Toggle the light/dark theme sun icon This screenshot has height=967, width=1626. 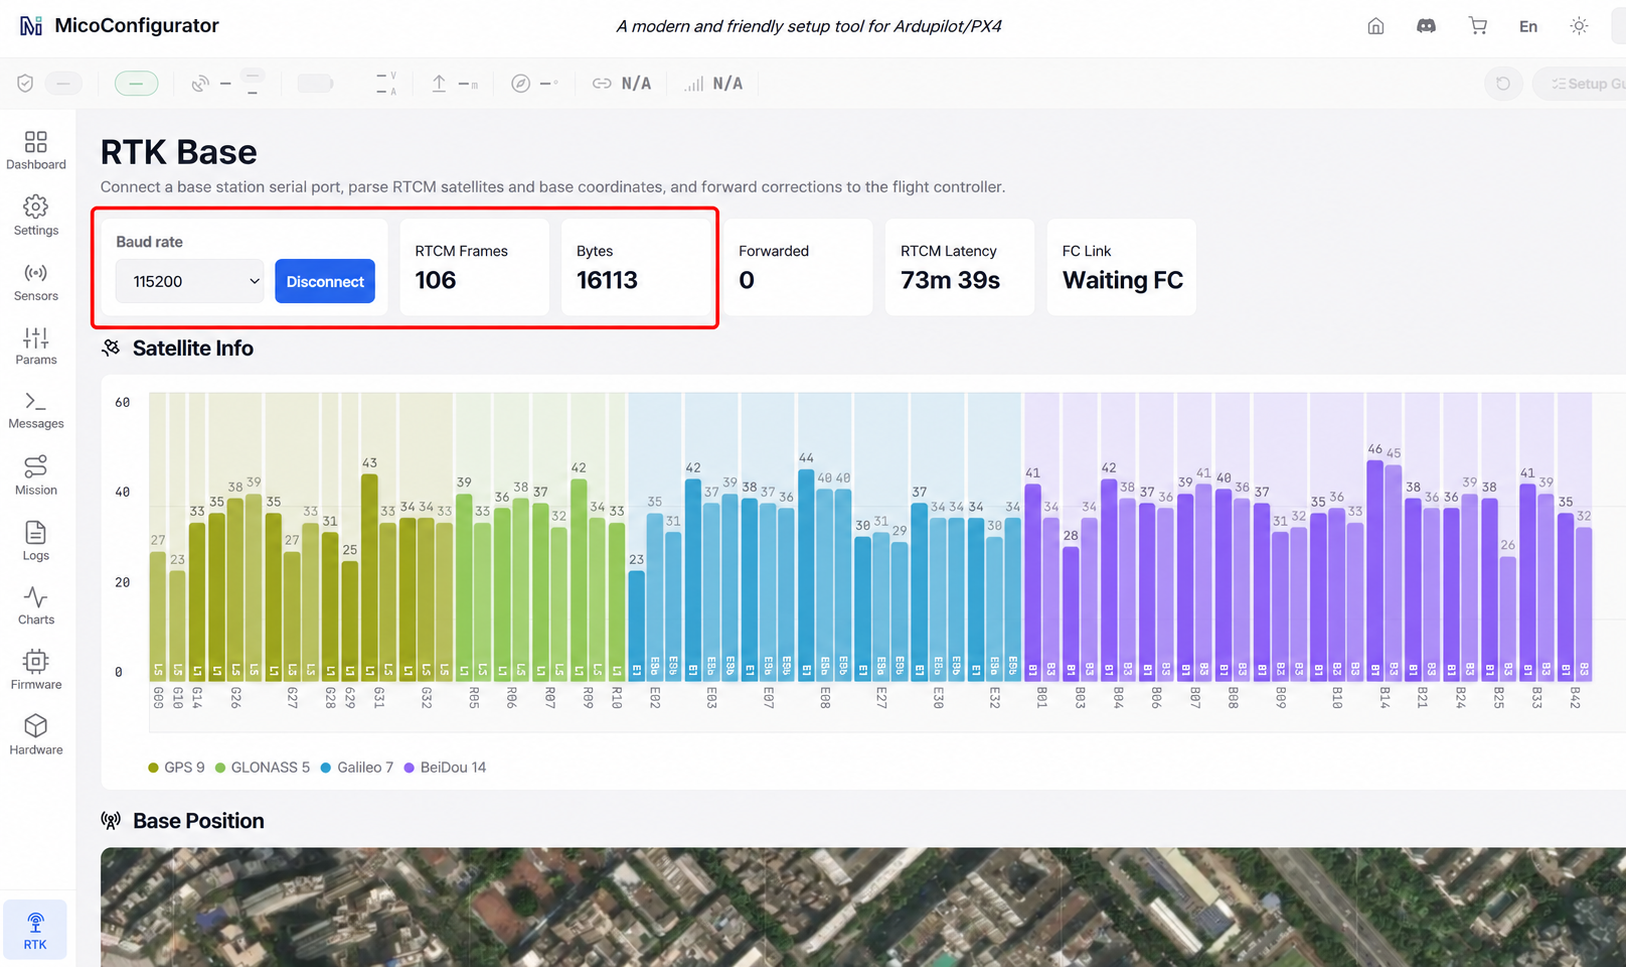pyautogui.click(x=1579, y=26)
